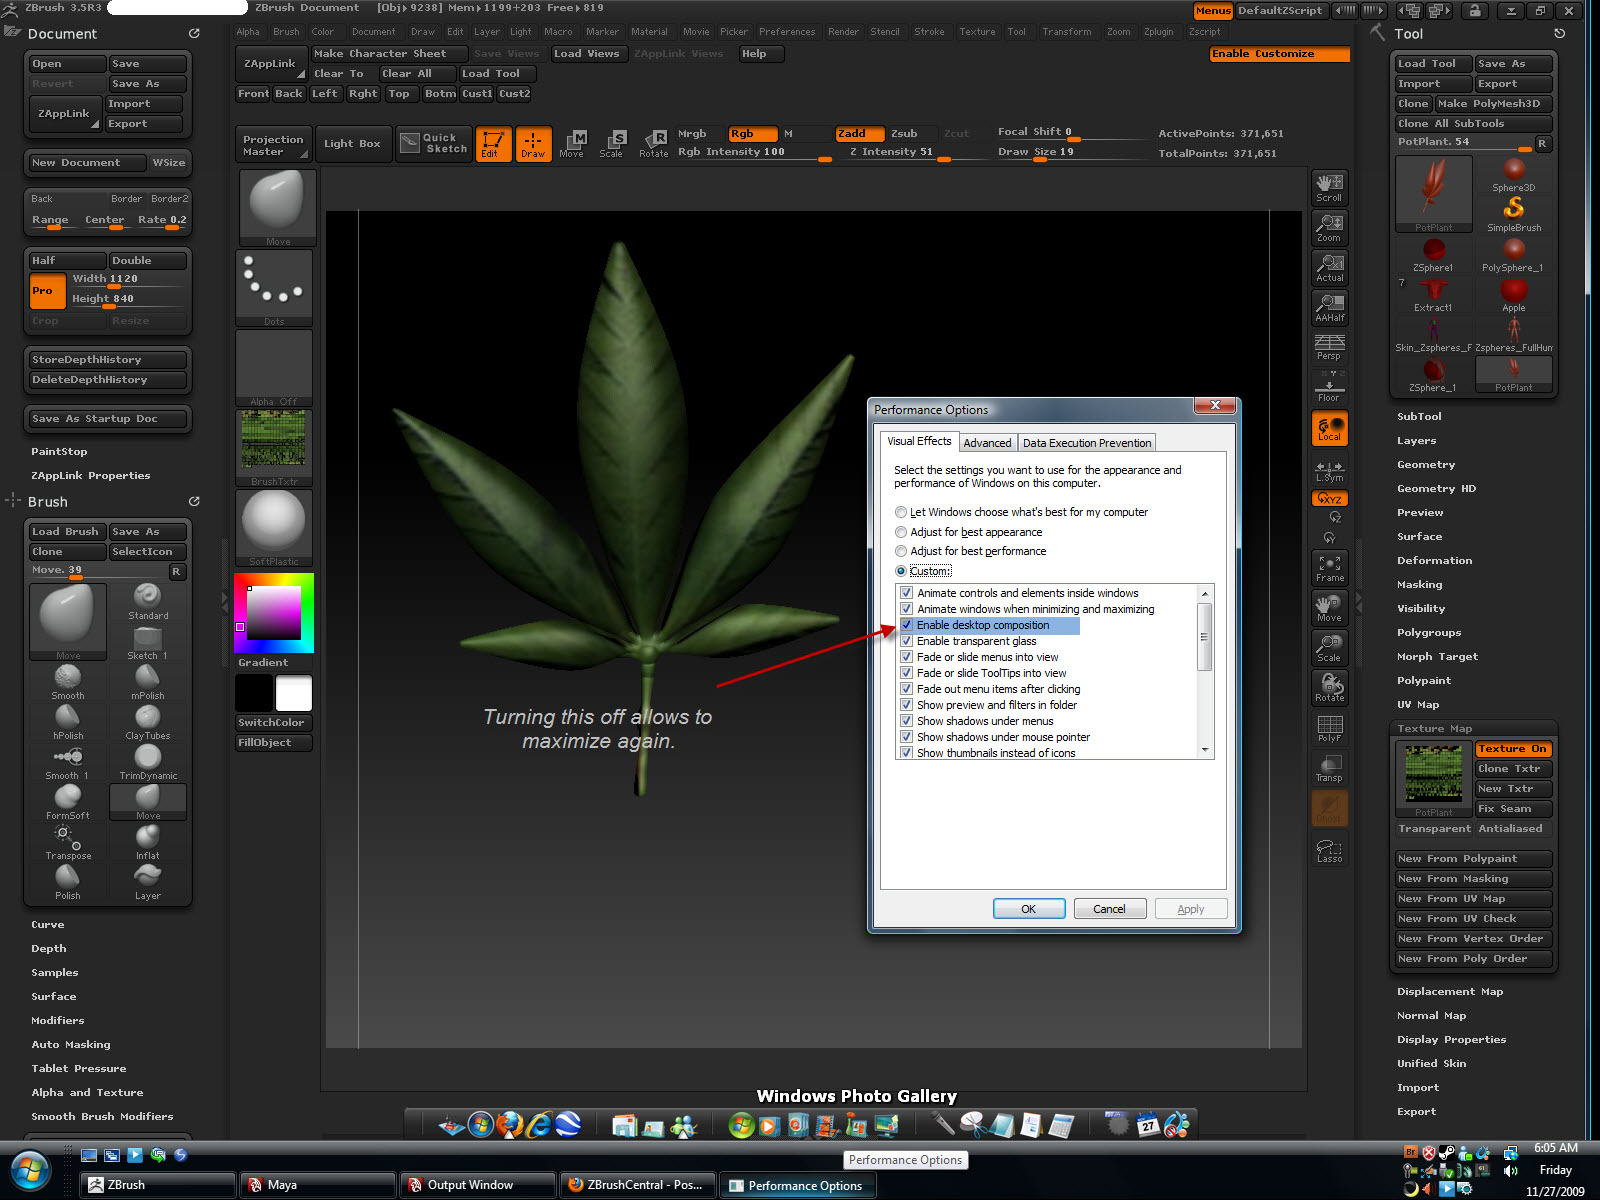
Task: Expand the SubTool section
Action: (x=1419, y=416)
